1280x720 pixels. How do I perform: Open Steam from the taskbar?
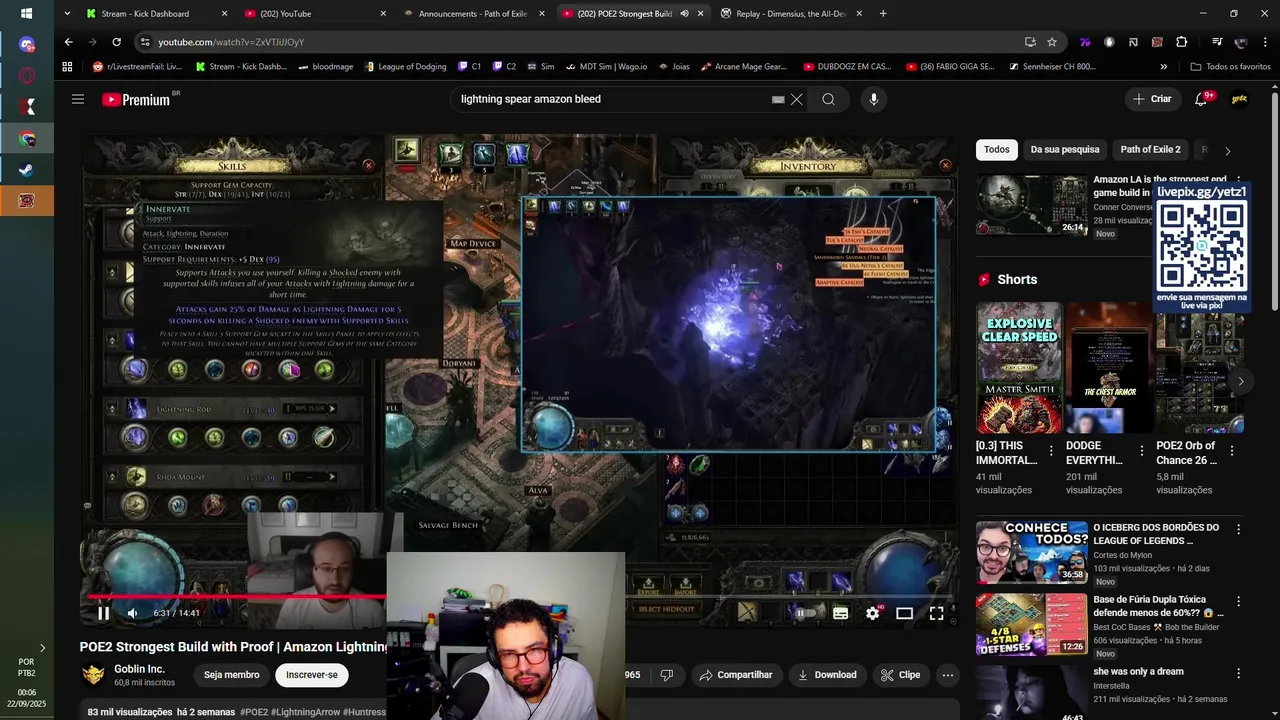tap(27, 170)
